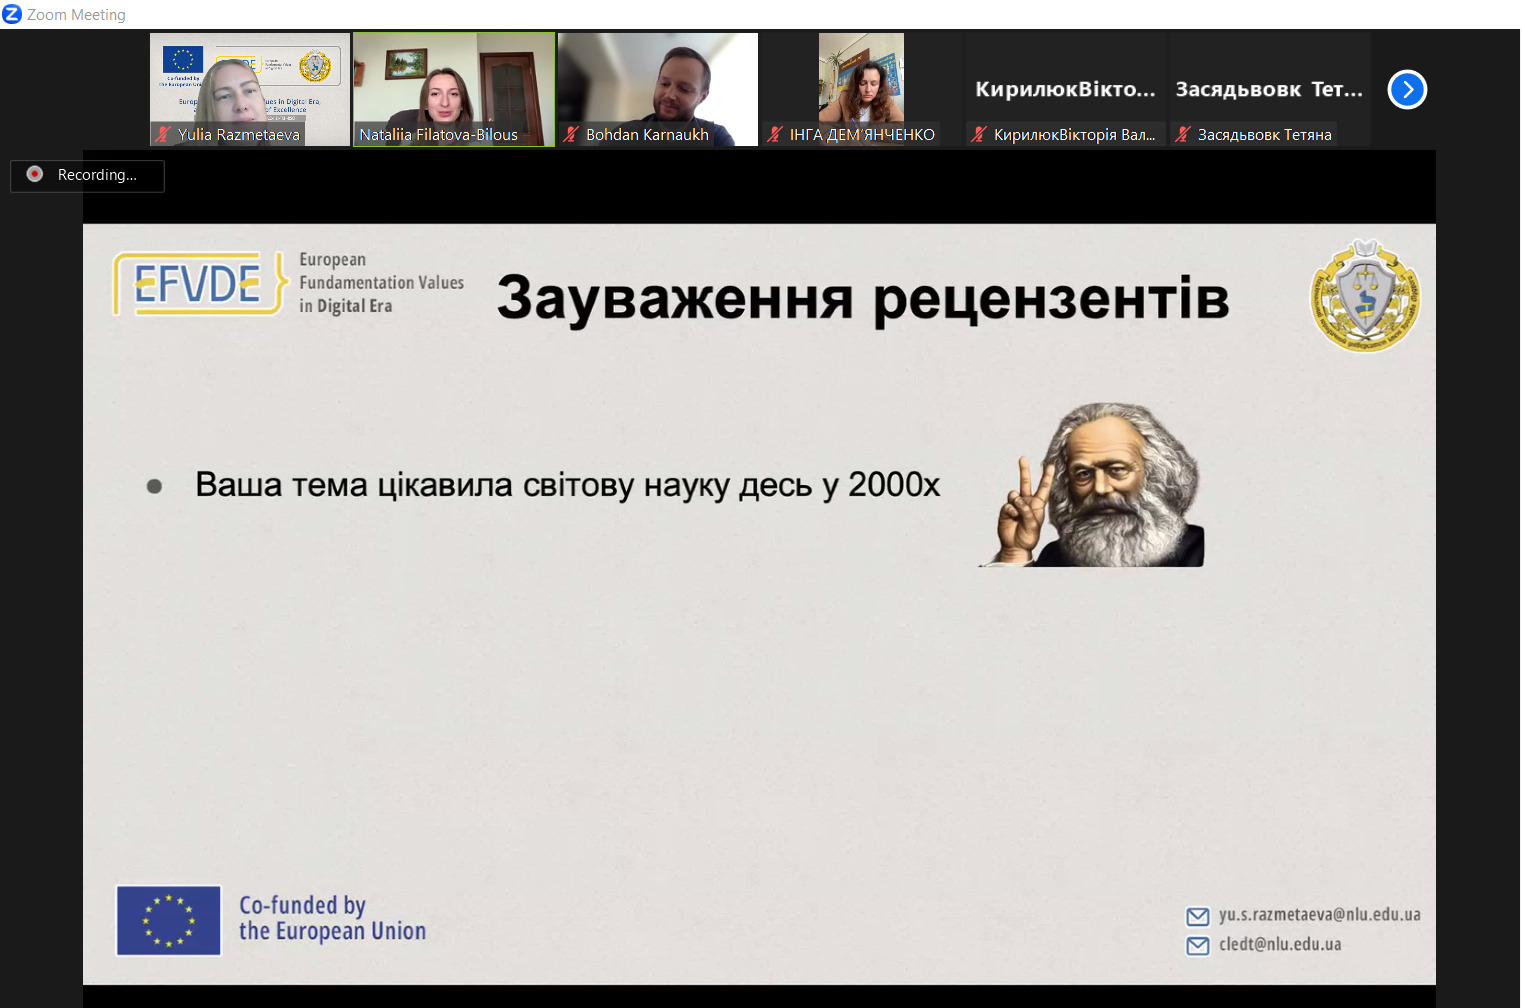The image size is (1522, 1008).
Task: Click the red recording dot indicator
Action: click(35, 174)
